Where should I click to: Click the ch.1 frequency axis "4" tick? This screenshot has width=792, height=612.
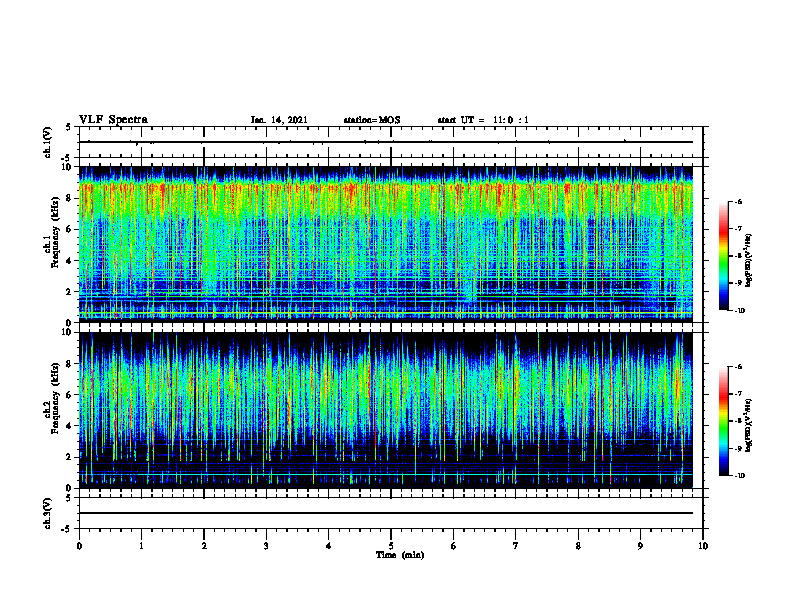69,261
